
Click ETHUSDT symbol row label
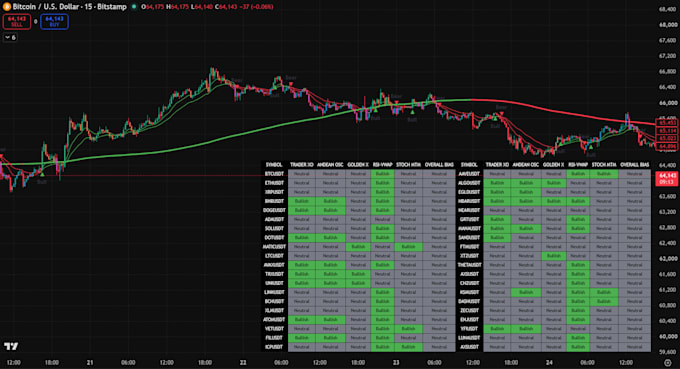(274, 183)
